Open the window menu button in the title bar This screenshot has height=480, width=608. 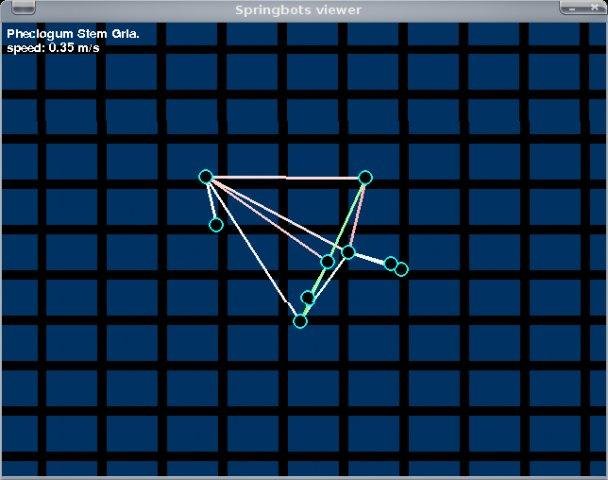pyautogui.click(x=23, y=8)
